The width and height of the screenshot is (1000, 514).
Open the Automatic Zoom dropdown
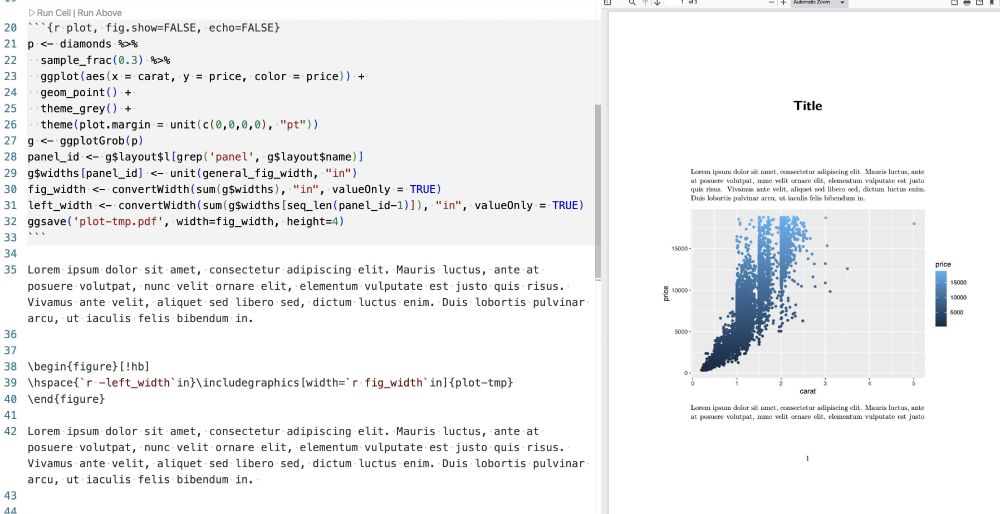[x=819, y=3]
